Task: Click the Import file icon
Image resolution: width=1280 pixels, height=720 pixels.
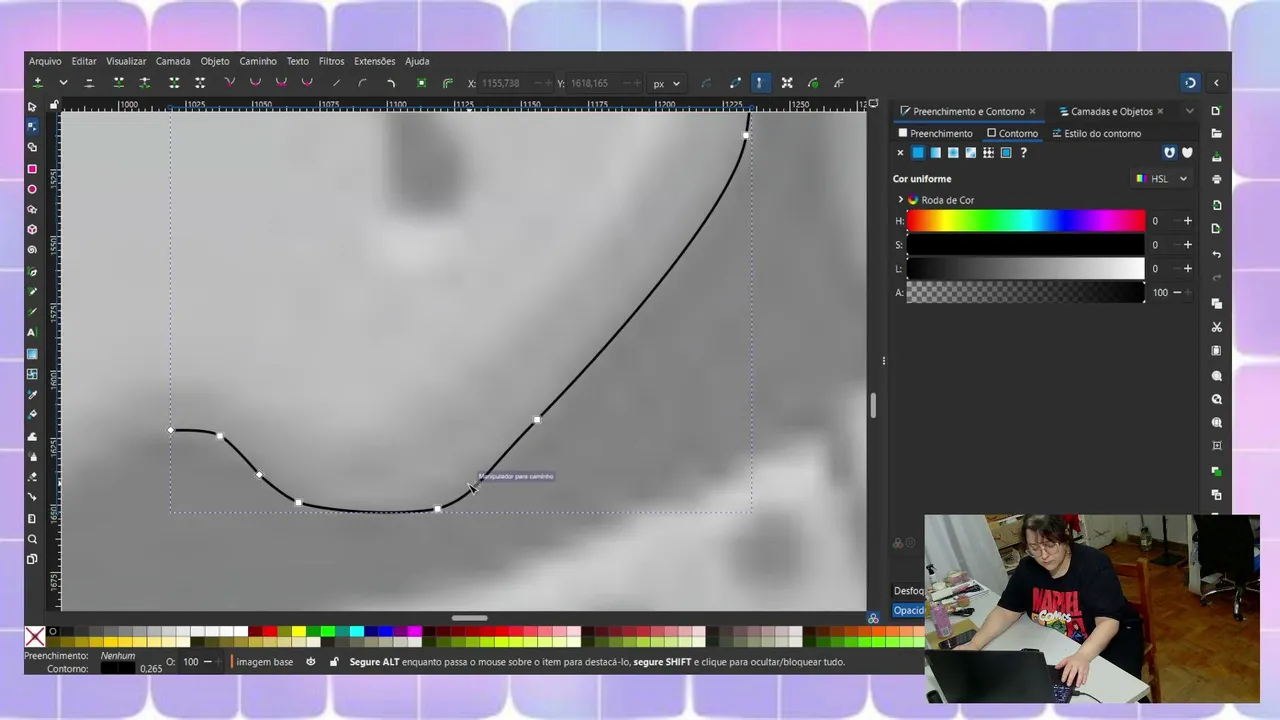Action: click(1216, 205)
